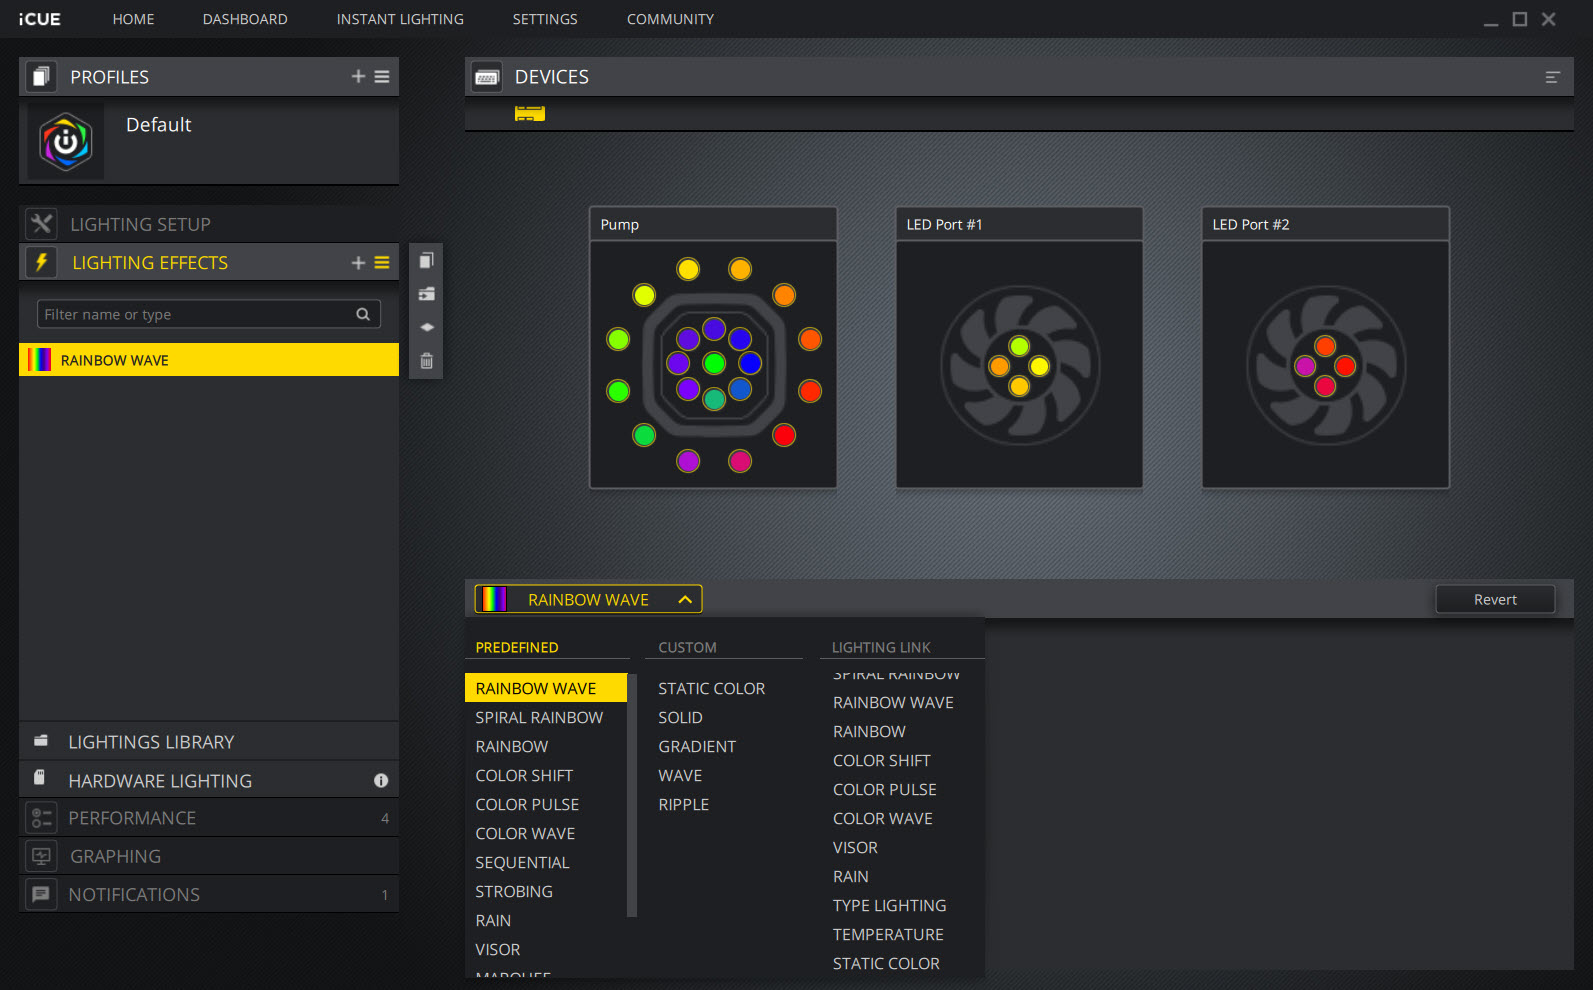
Task: Choose TYPE LIGHTING under Lighting Link
Action: tap(889, 905)
